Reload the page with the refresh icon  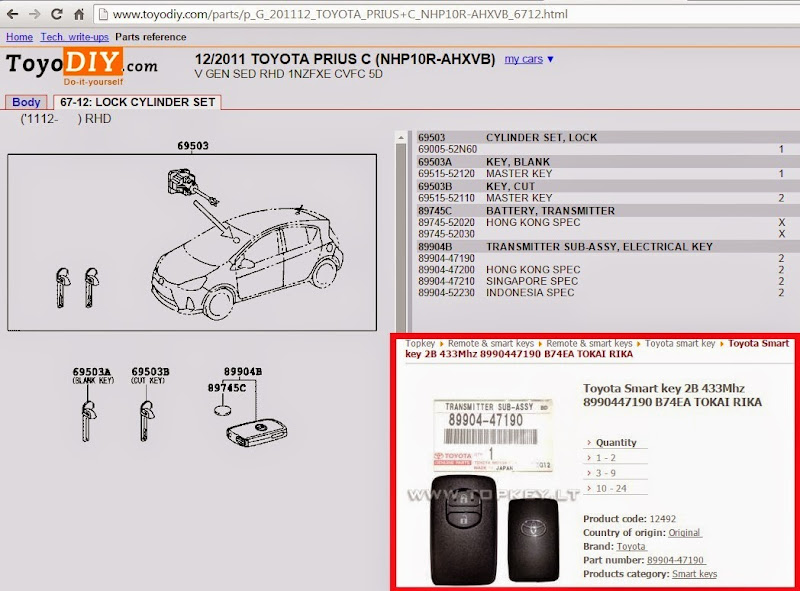[57, 14]
